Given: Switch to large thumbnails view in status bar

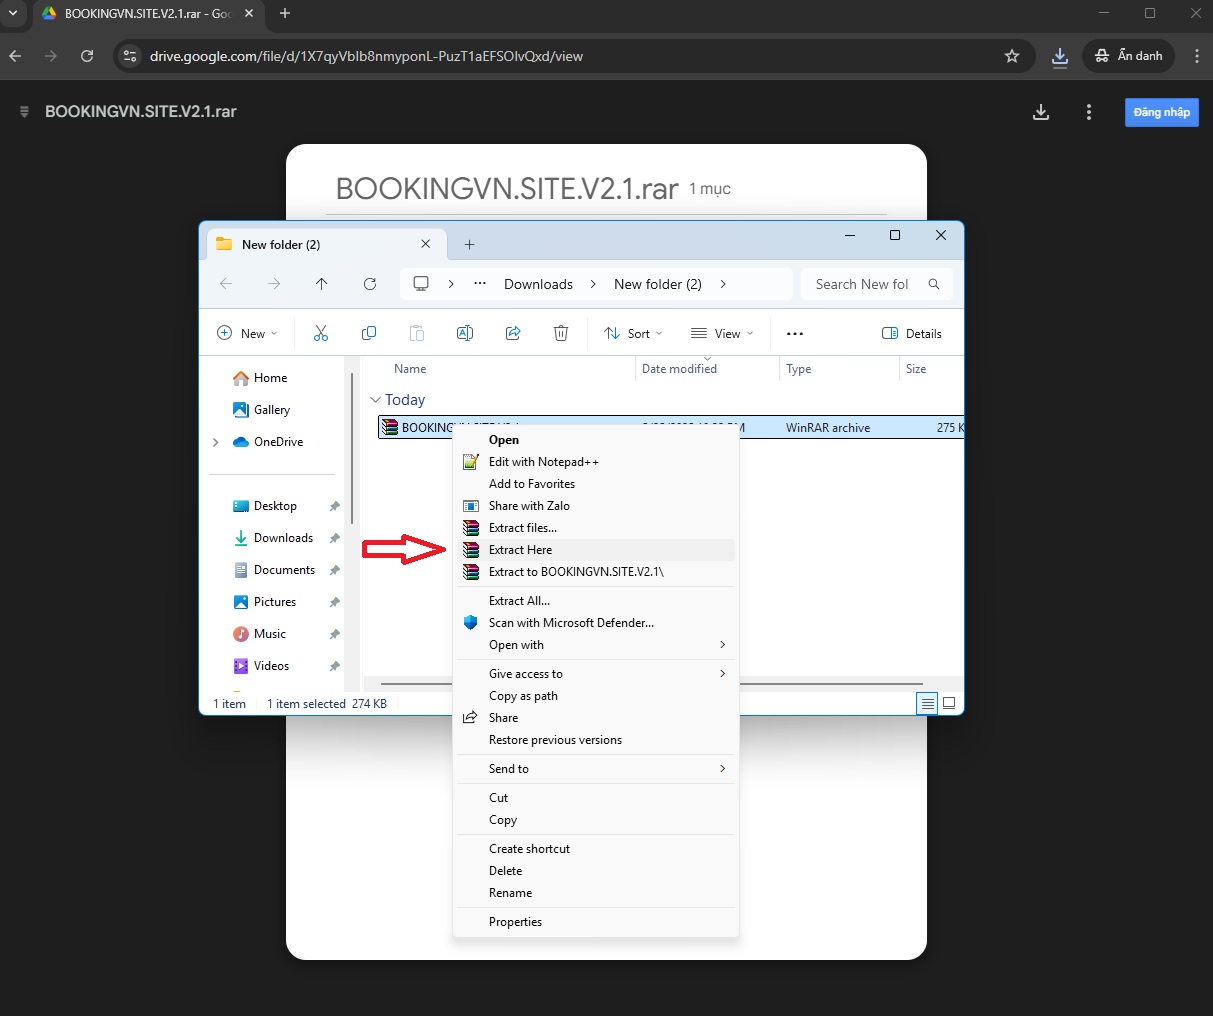Looking at the screenshot, I should 949,704.
